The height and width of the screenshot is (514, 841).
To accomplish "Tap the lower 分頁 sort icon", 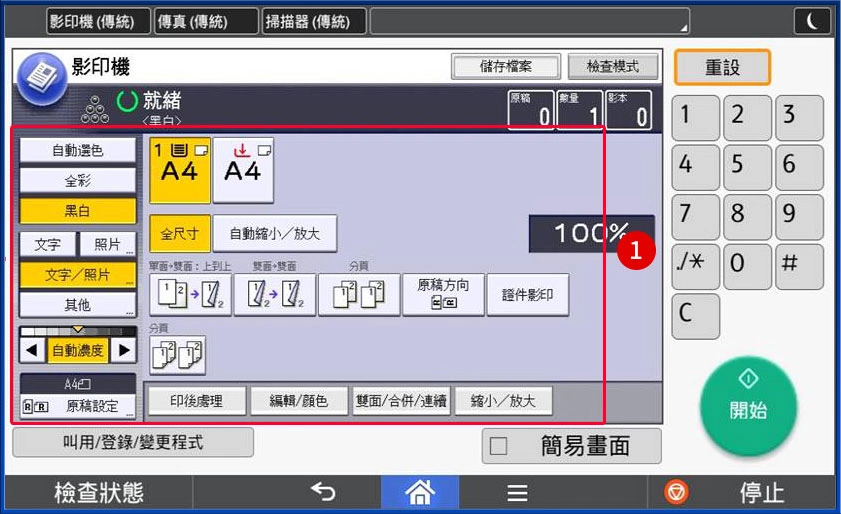I will 177,355.
